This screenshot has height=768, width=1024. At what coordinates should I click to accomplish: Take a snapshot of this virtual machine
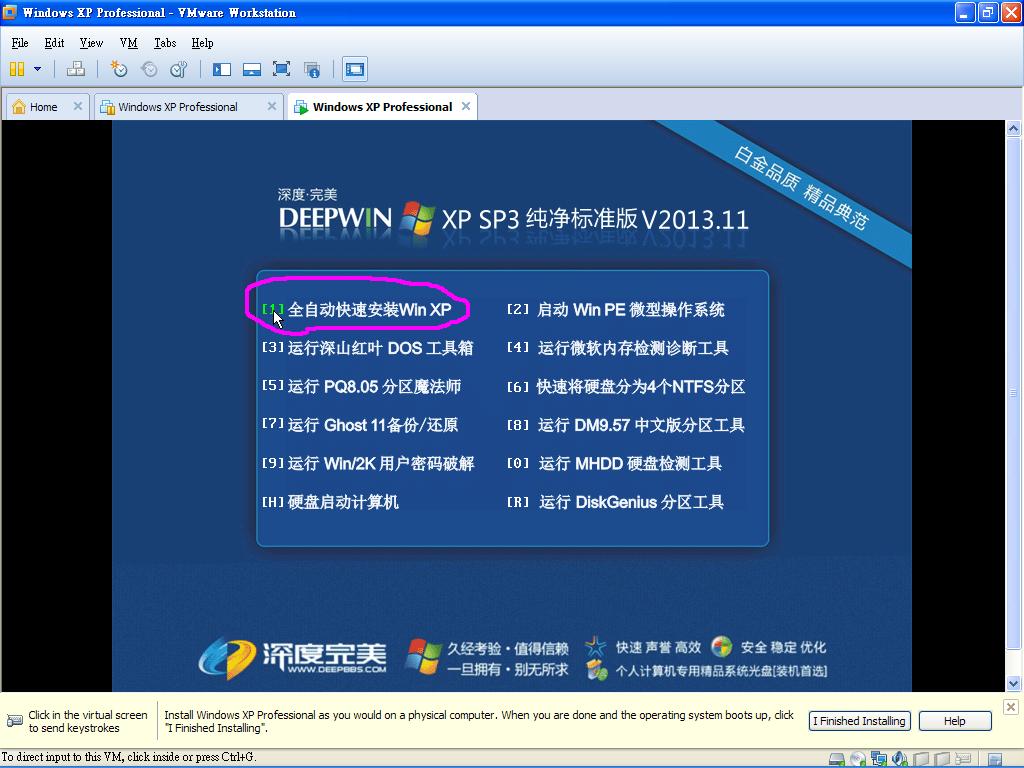point(119,69)
